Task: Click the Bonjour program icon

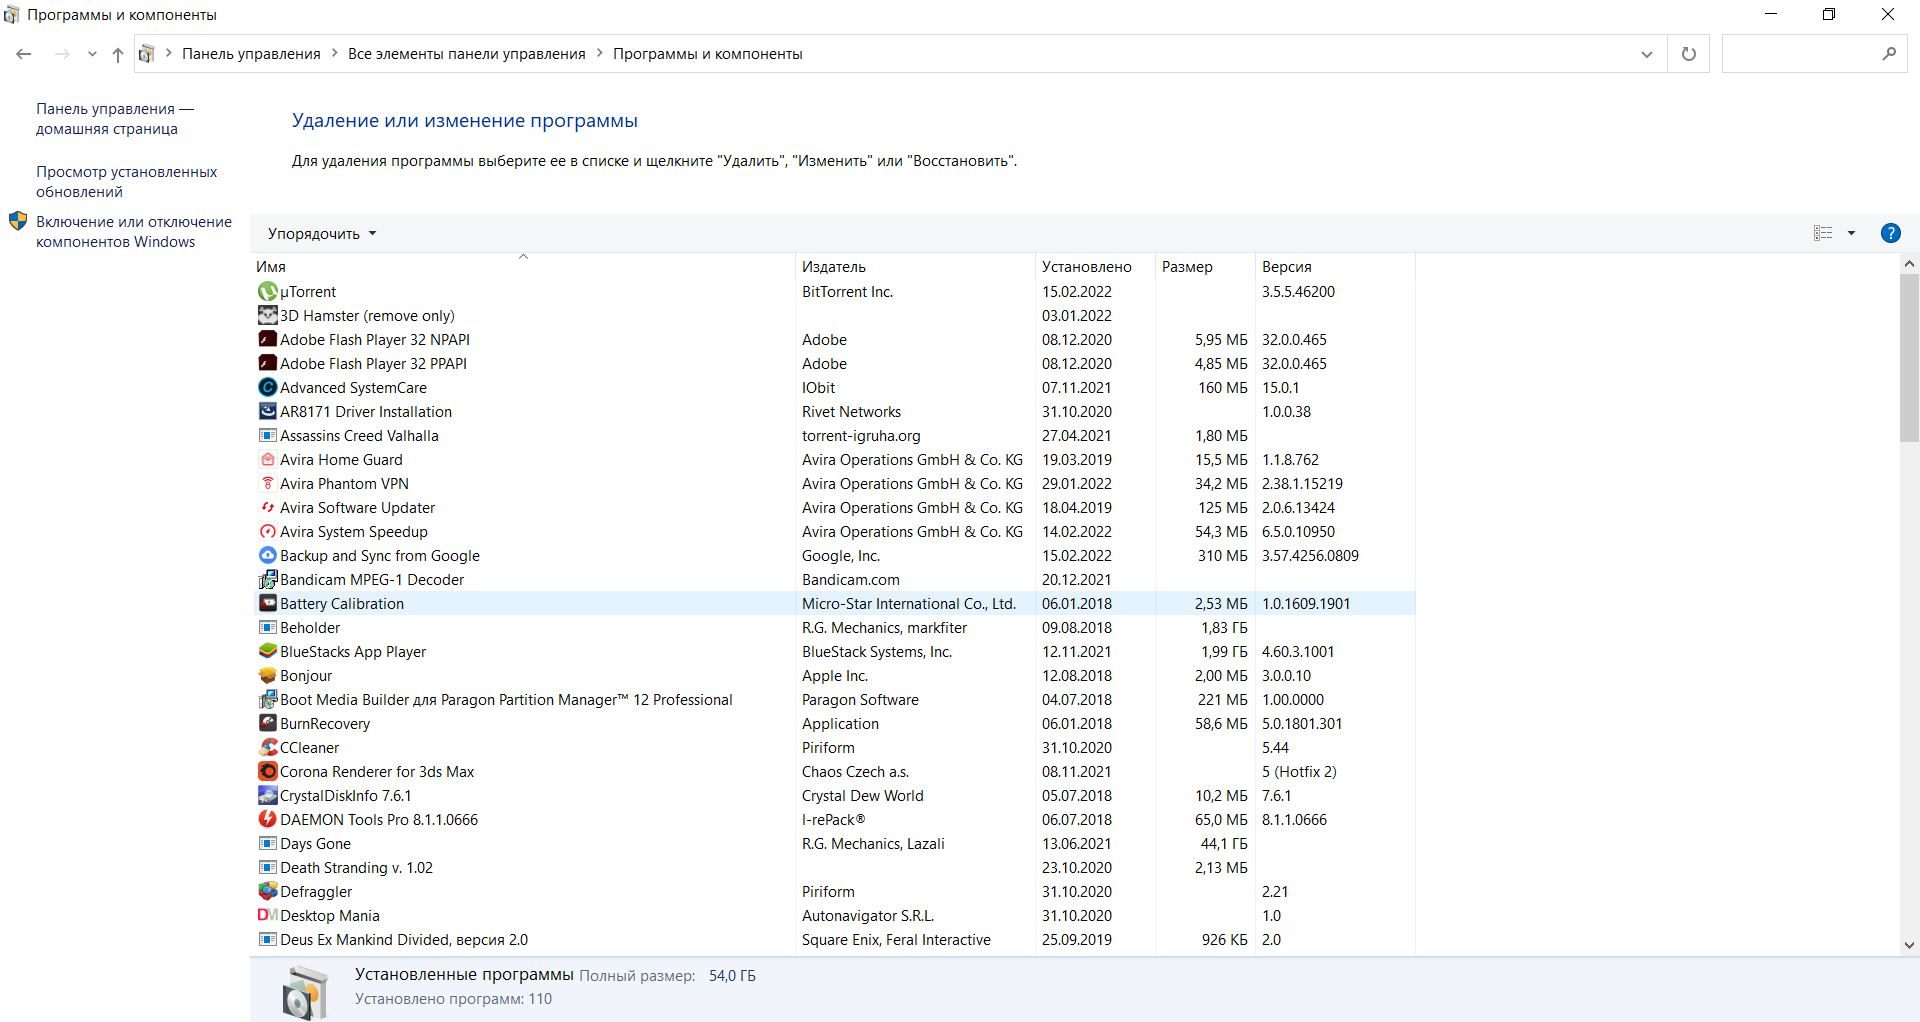Action: pos(267,675)
